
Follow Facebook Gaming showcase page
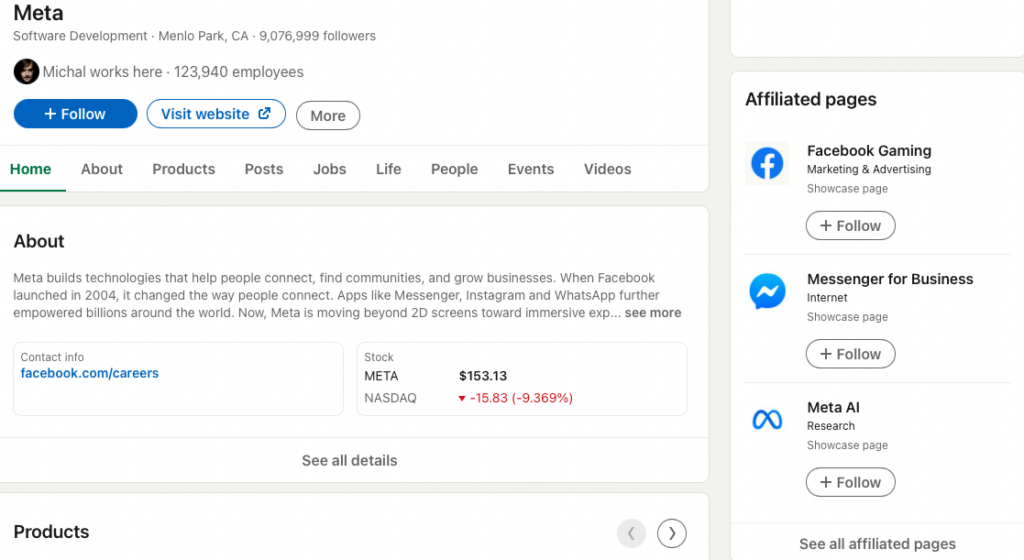click(x=850, y=226)
